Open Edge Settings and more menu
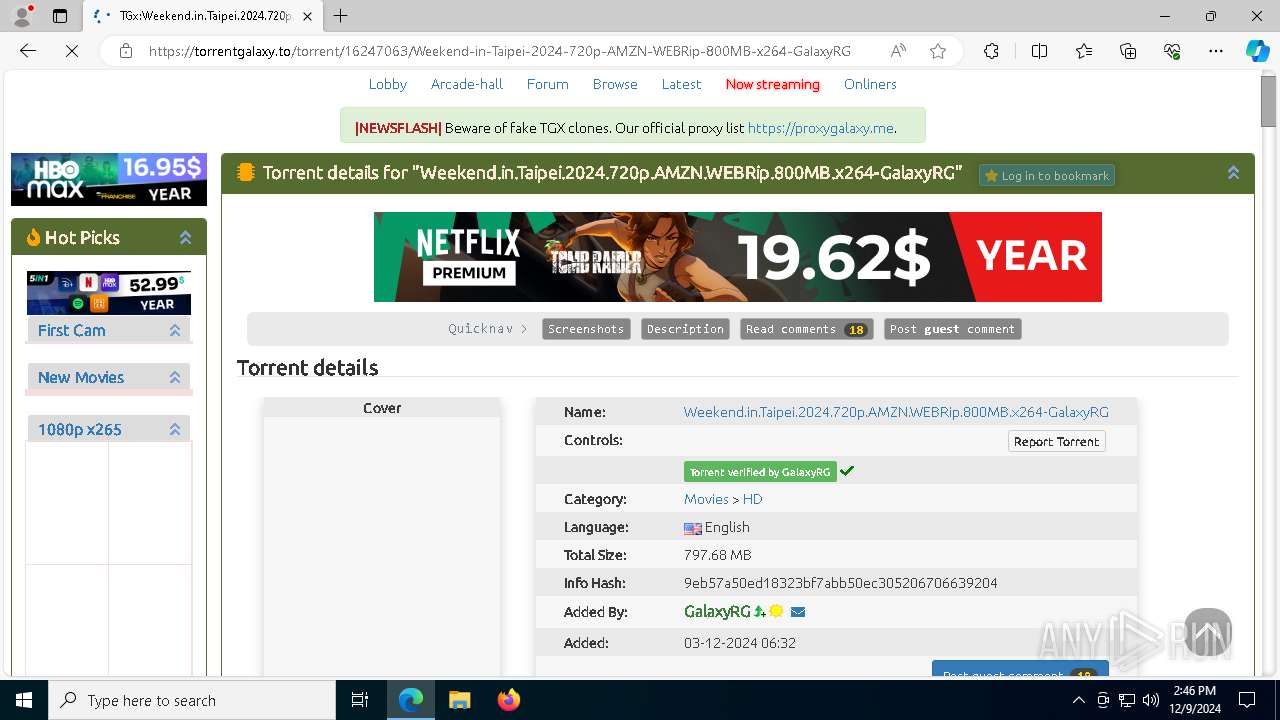Screen dimensions: 1280x720 pyautogui.click(x=1216, y=51)
